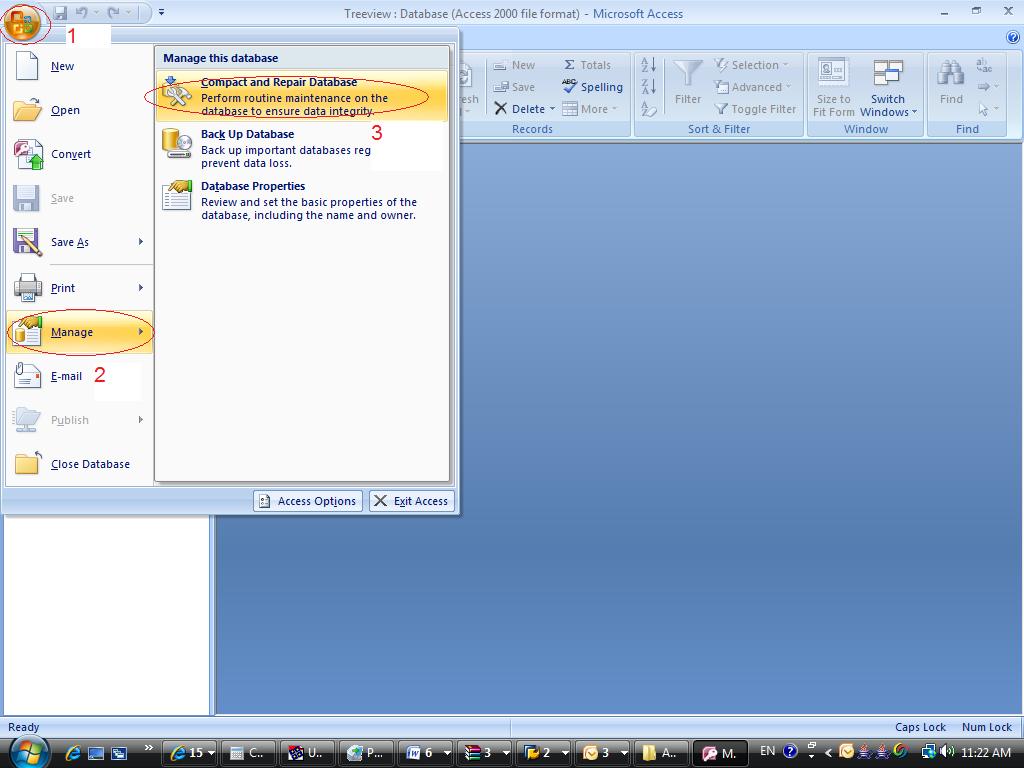Image resolution: width=1024 pixels, height=768 pixels.
Task: Click Caps Lock status bar indicator
Action: point(920,727)
